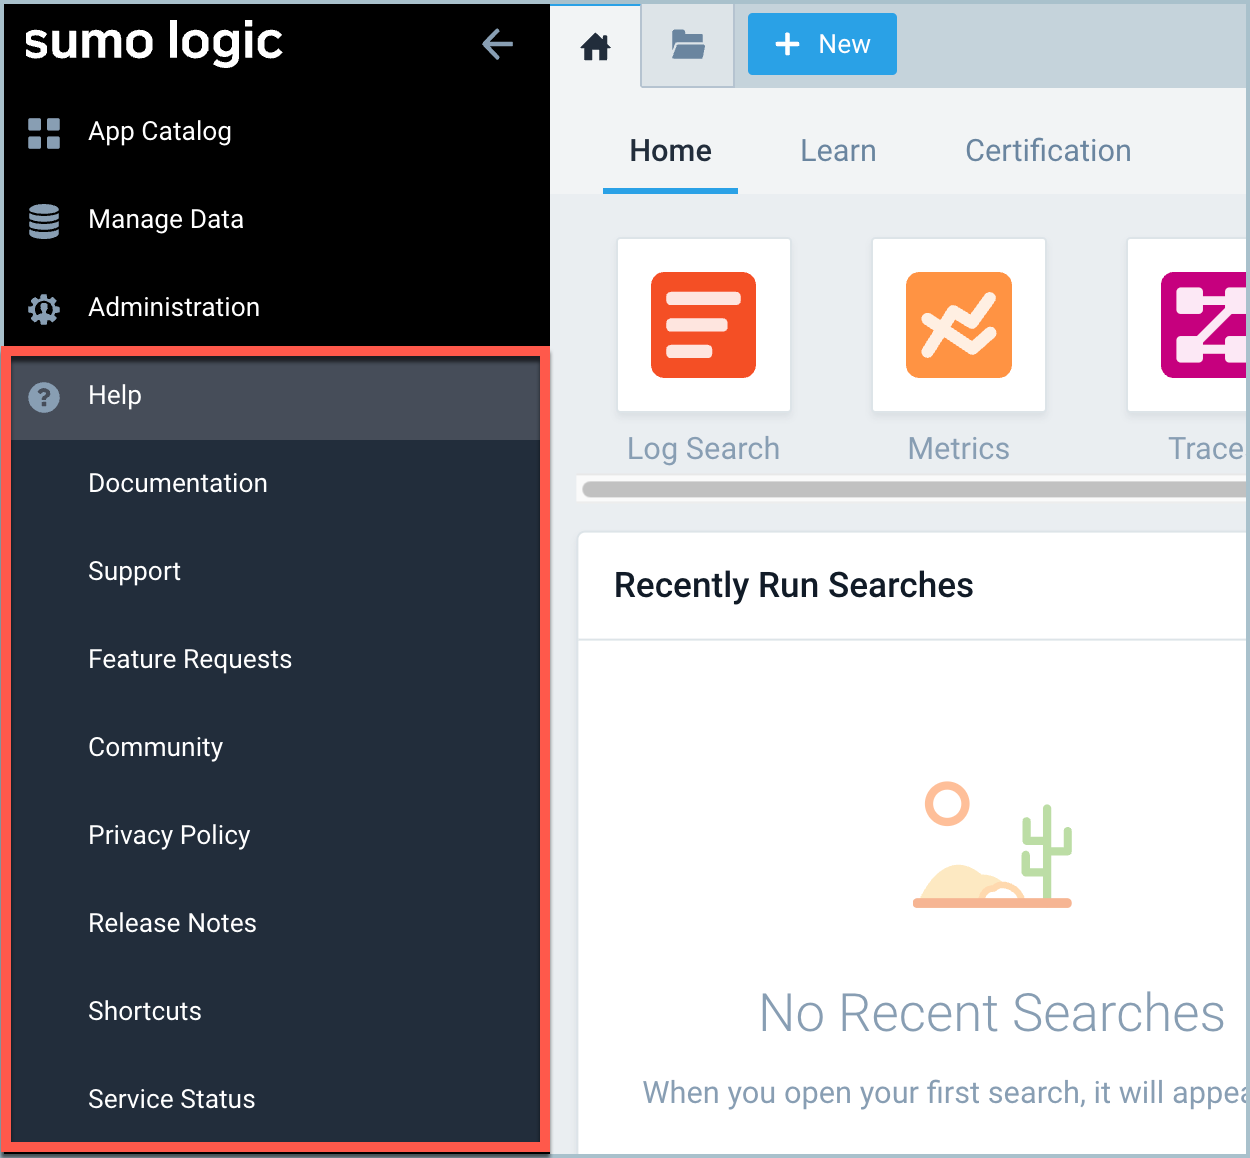Viewport: 1250px width, 1158px height.
Task: Switch to the Learn tab
Action: click(838, 151)
